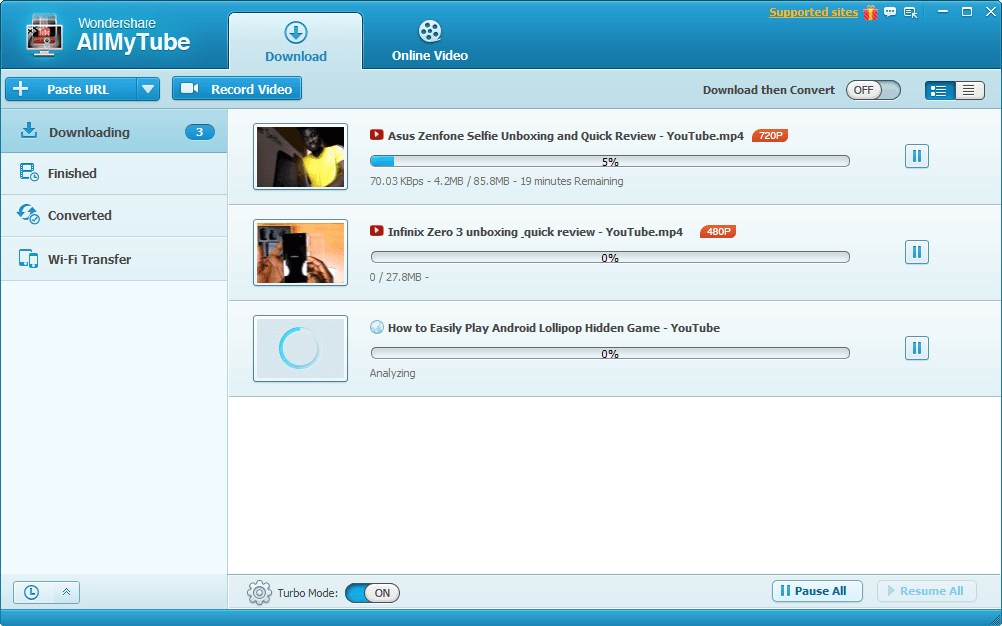The image size is (1002, 626).
Task: Click the 'Turbo Mode:' label
Action: [x=307, y=593]
